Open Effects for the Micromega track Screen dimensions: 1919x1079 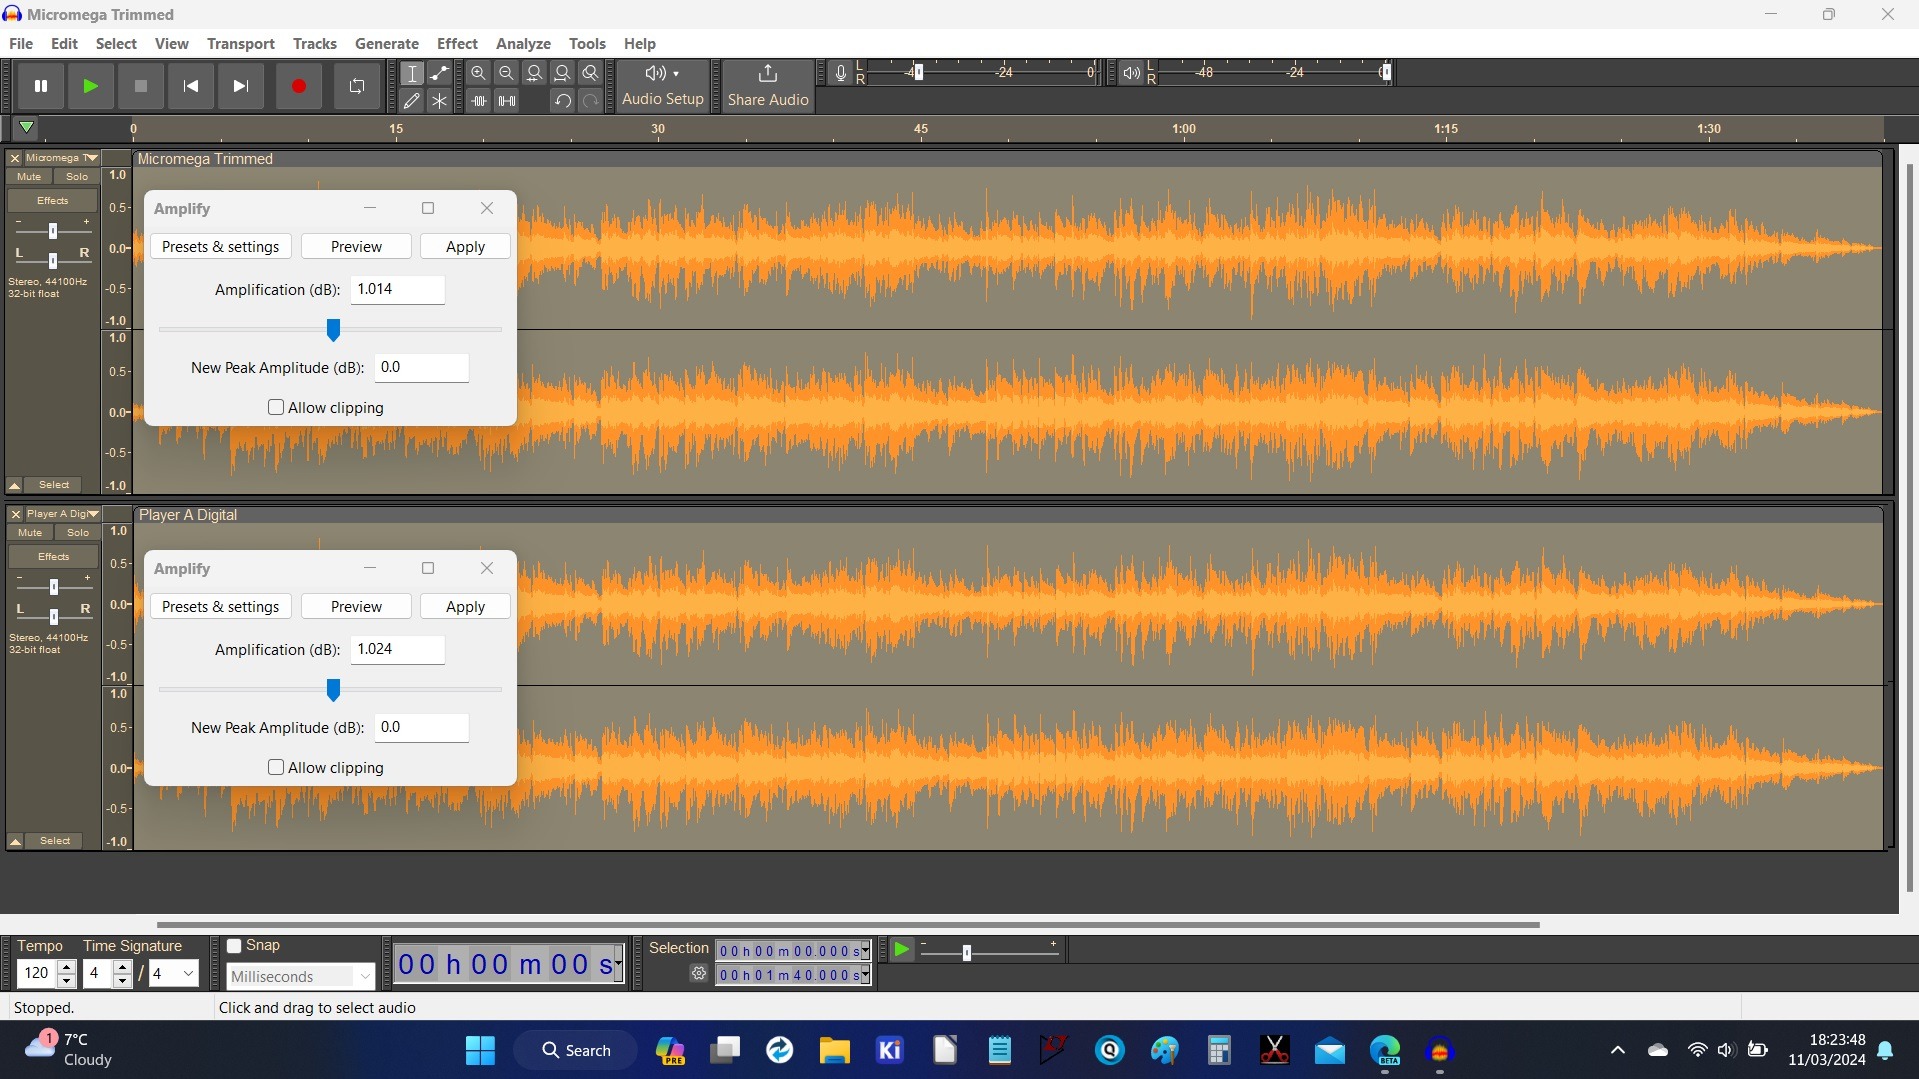click(x=53, y=200)
